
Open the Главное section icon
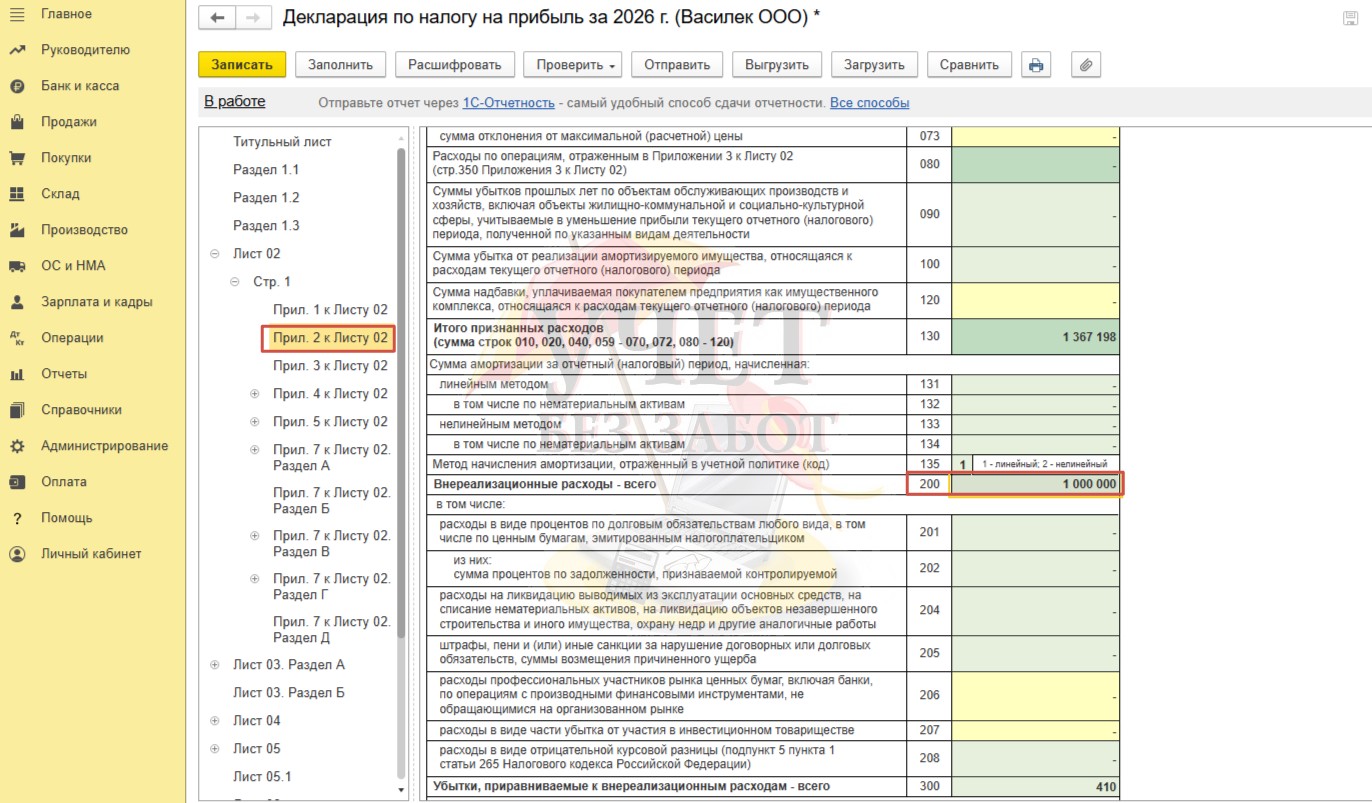pos(16,14)
